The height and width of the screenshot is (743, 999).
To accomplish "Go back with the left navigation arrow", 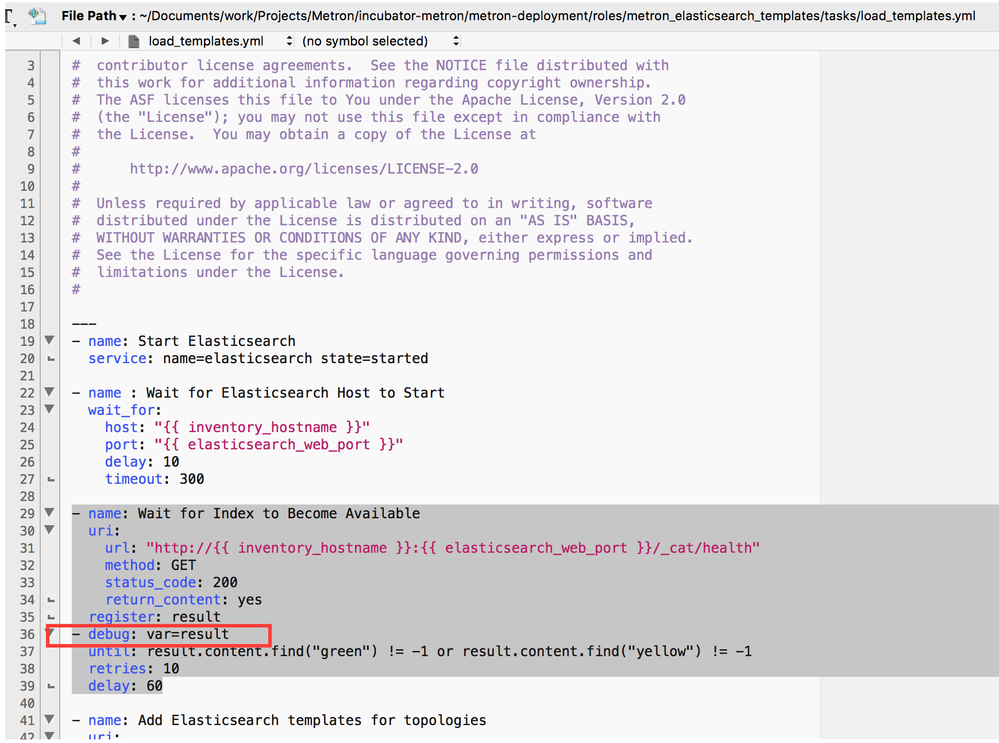I will pos(76,41).
